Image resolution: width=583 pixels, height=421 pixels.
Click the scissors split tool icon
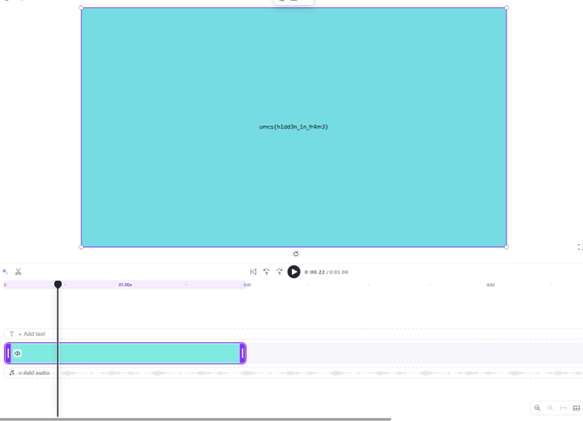point(18,272)
